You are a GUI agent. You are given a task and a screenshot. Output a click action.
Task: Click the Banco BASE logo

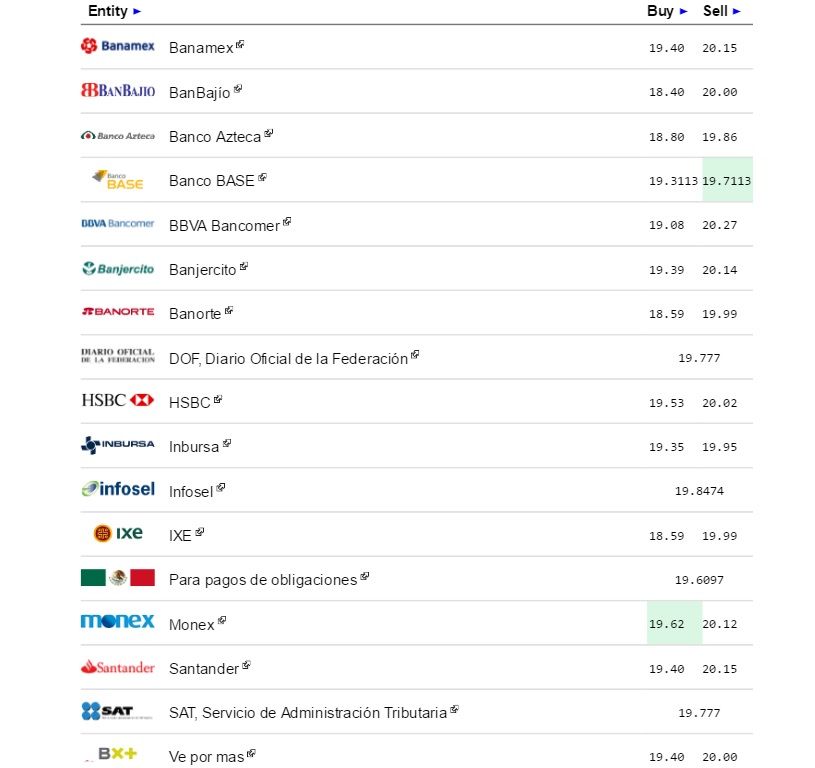point(118,180)
